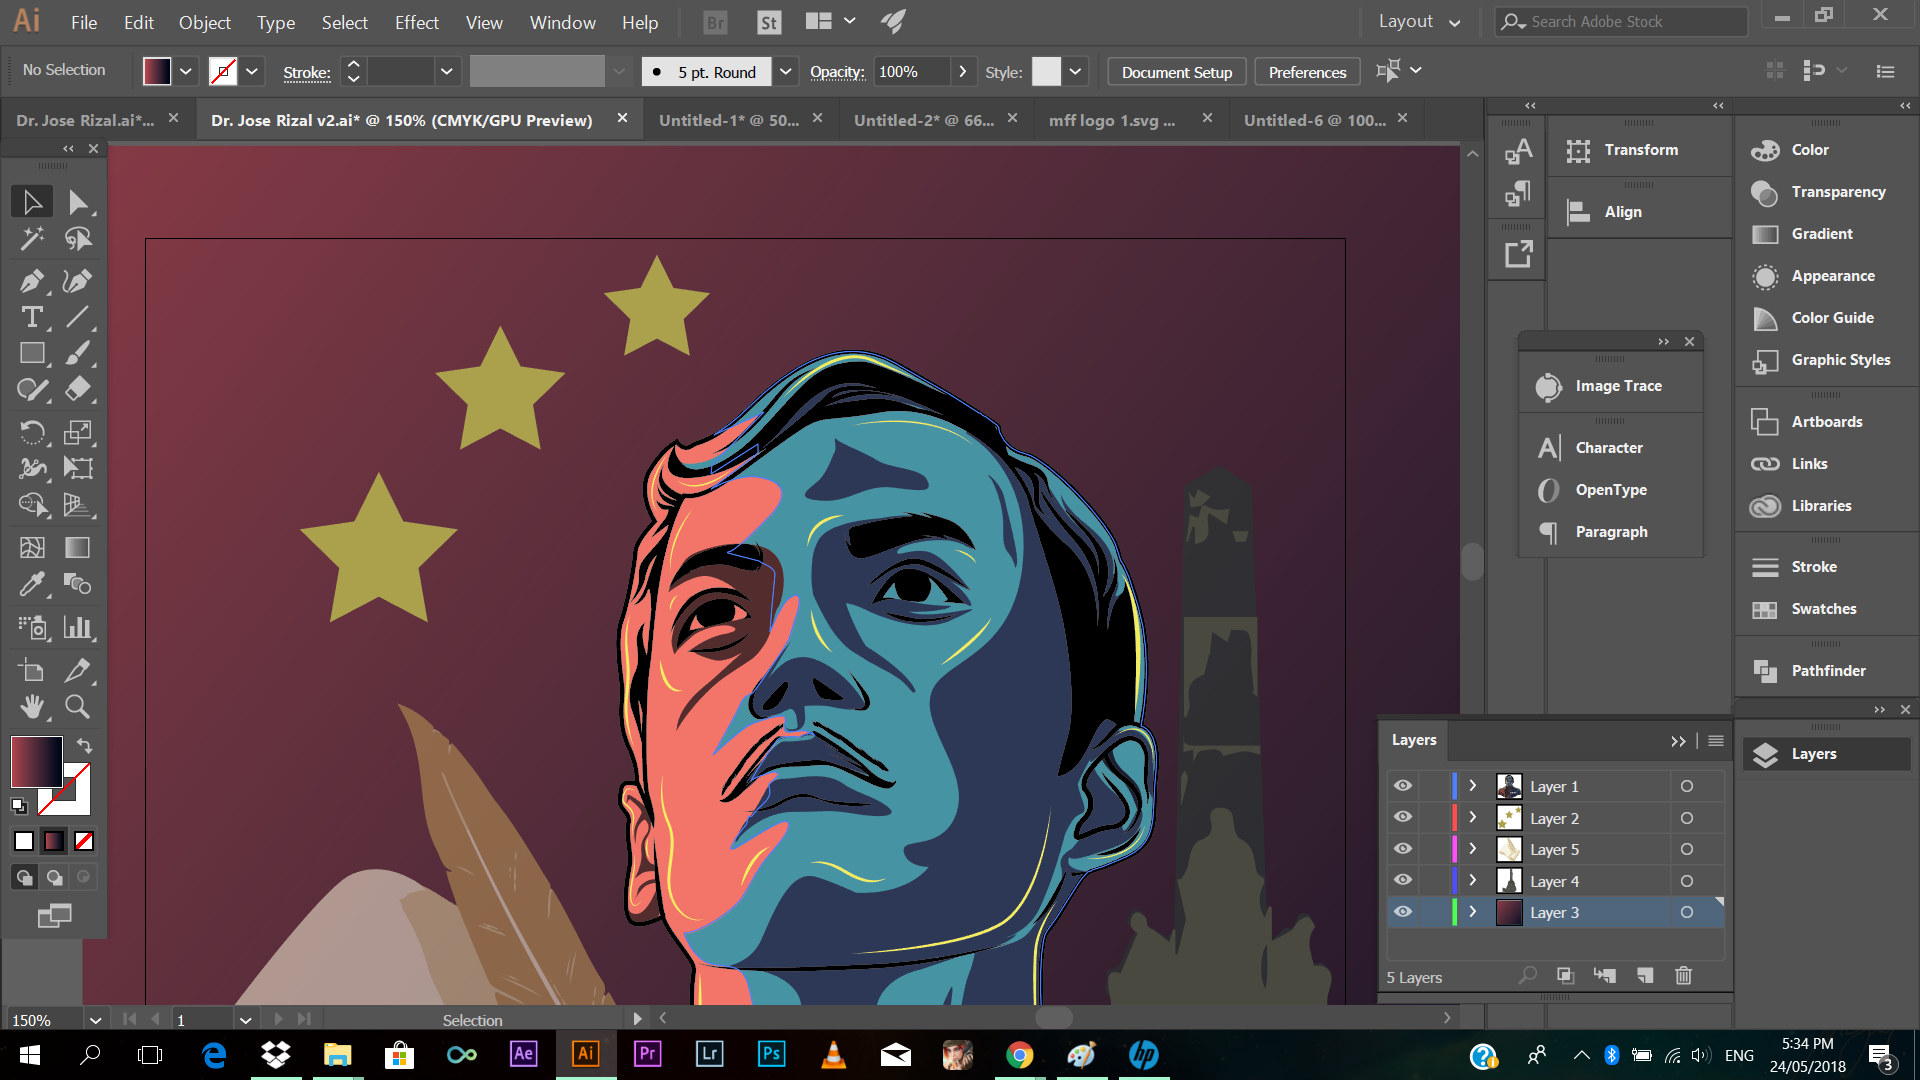Hide Layer 4 with eye icon
1920x1080 pixels.
click(x=1403, y=880)
